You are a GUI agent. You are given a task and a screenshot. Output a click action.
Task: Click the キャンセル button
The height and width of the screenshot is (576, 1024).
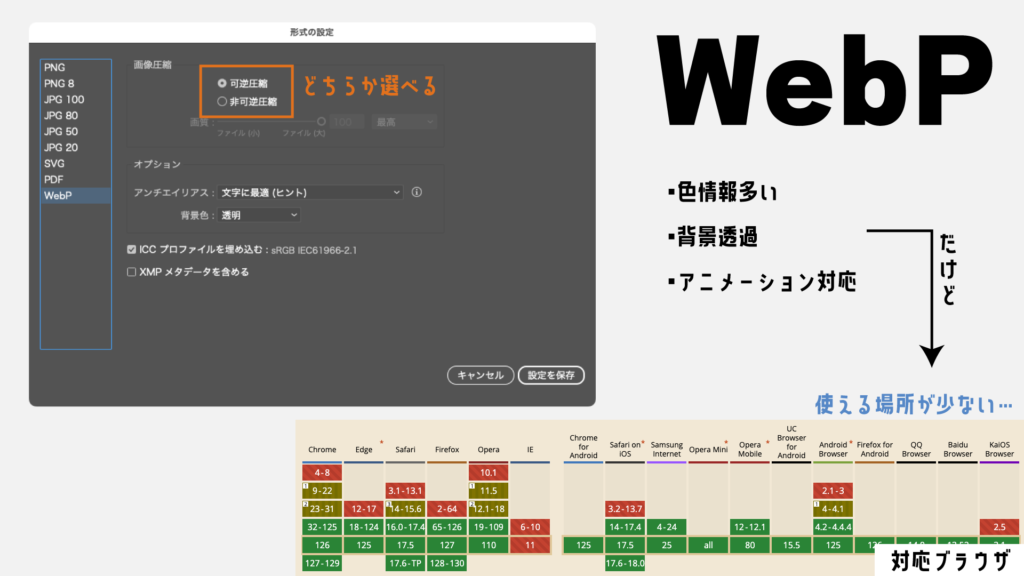[x=481, y=375]
